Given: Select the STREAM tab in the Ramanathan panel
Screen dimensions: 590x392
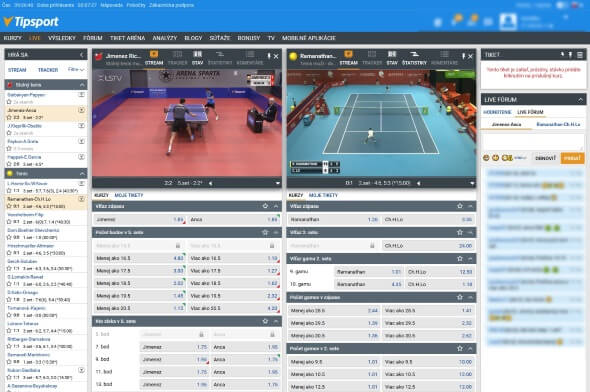Looking at the screenshot, I should [x=348, y=58].
